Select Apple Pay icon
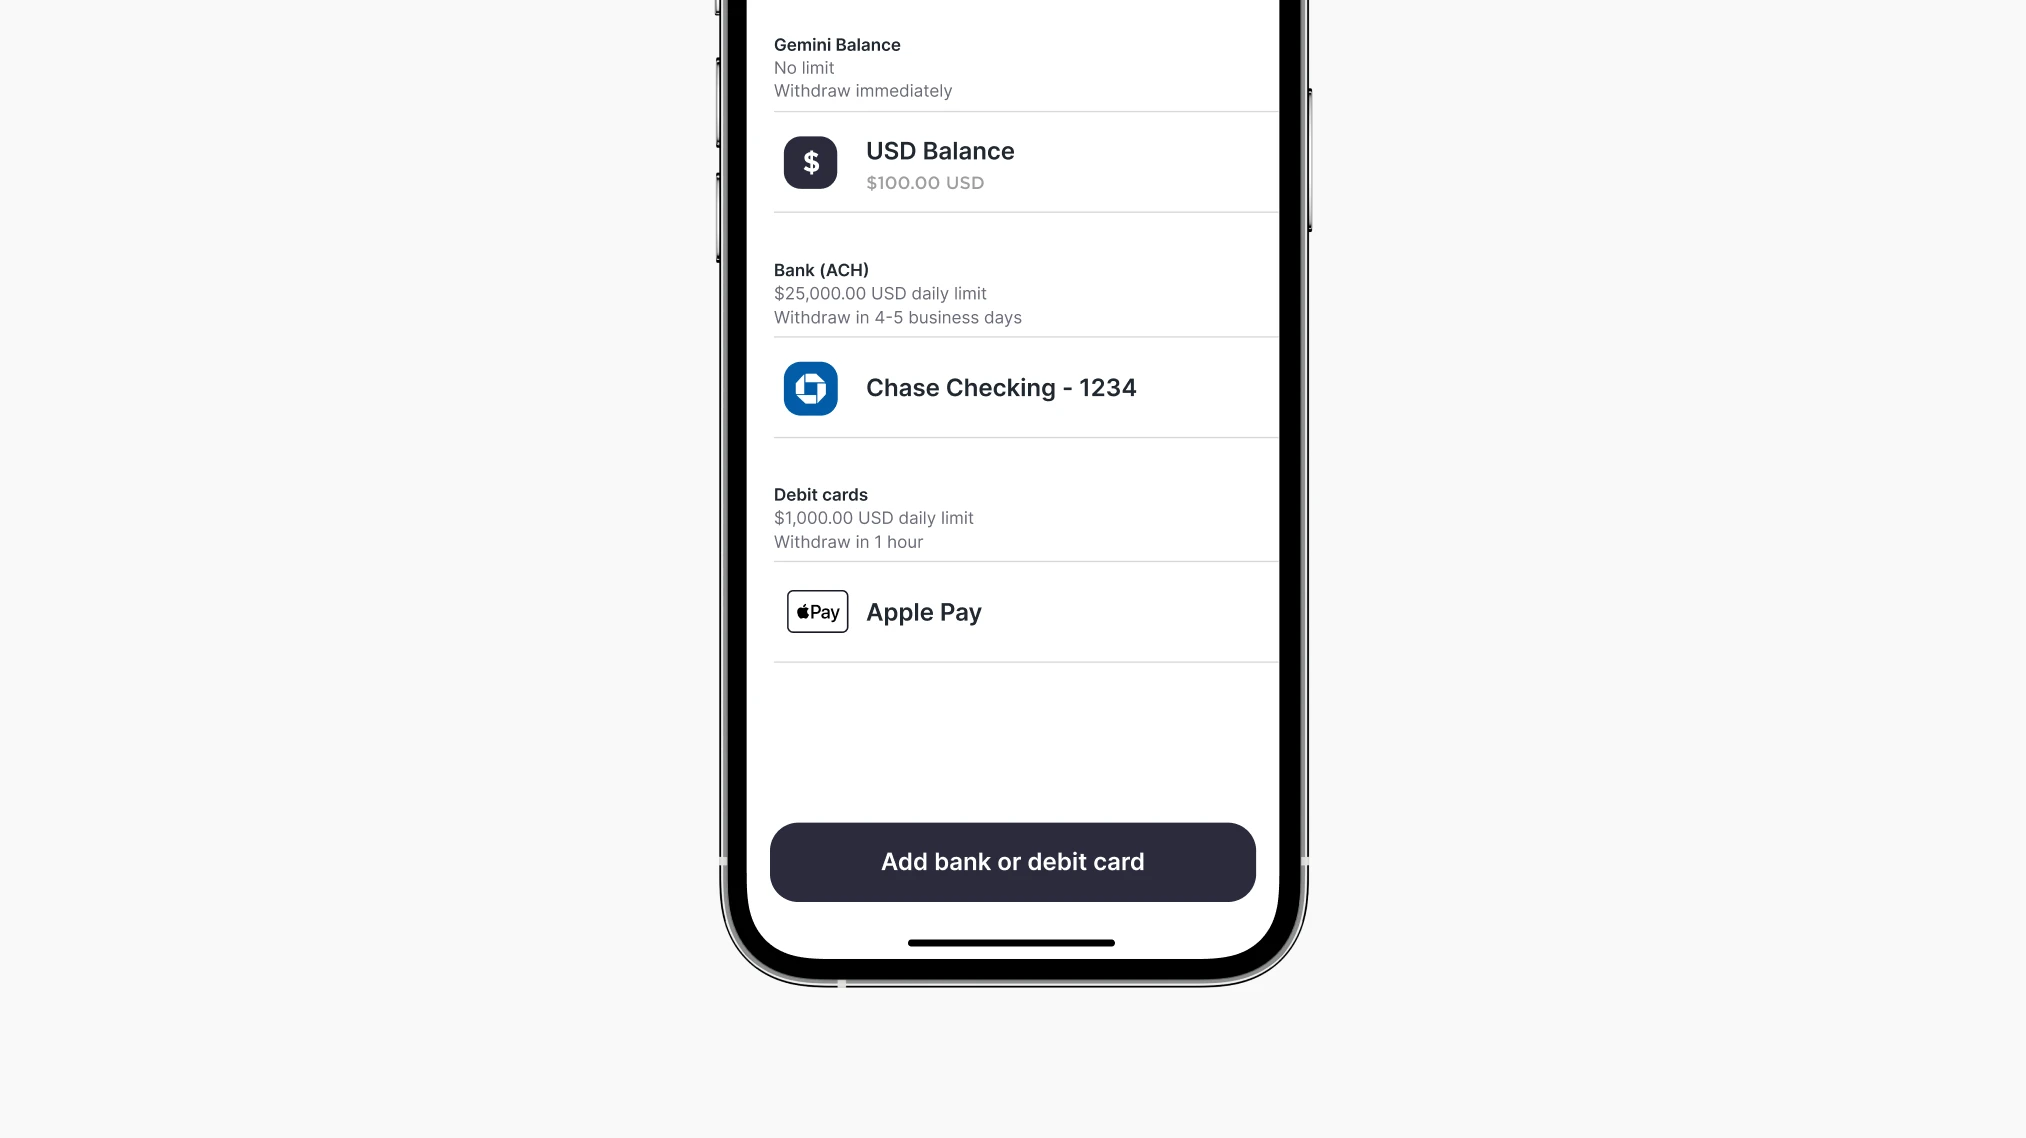Screen dimensions: 2026x1138 (817, 611)
